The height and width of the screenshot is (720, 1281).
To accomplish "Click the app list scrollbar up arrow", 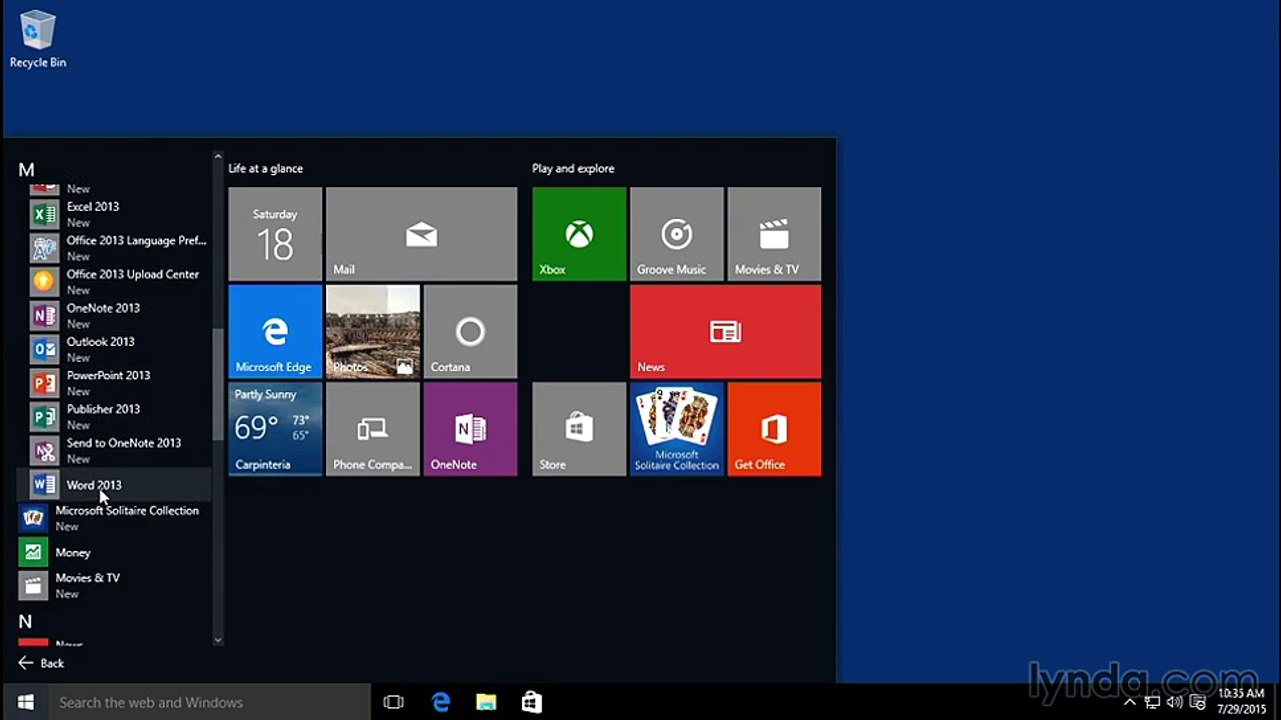I will click(218, 156).
